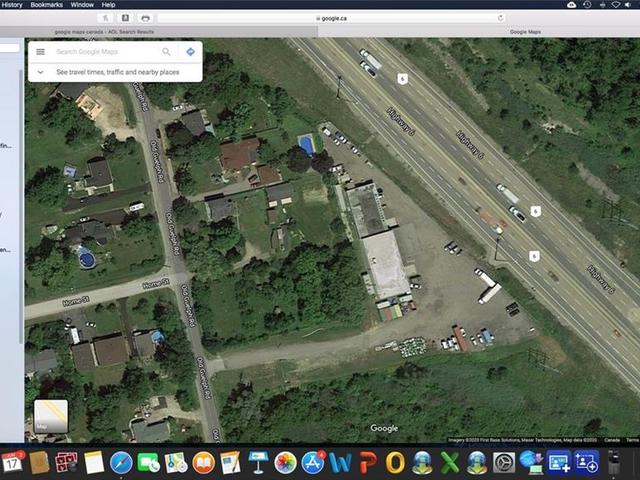Image resolution: width=640 pixels, height=480 pixels.
Task: Reload the page with the refresh icon
Action: click(500, 18)
